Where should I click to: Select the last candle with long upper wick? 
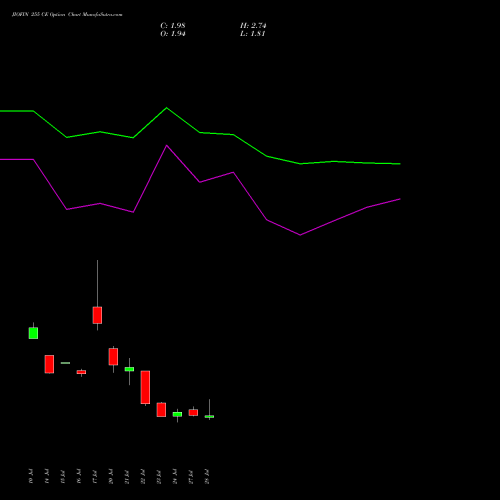pos(209,416)
